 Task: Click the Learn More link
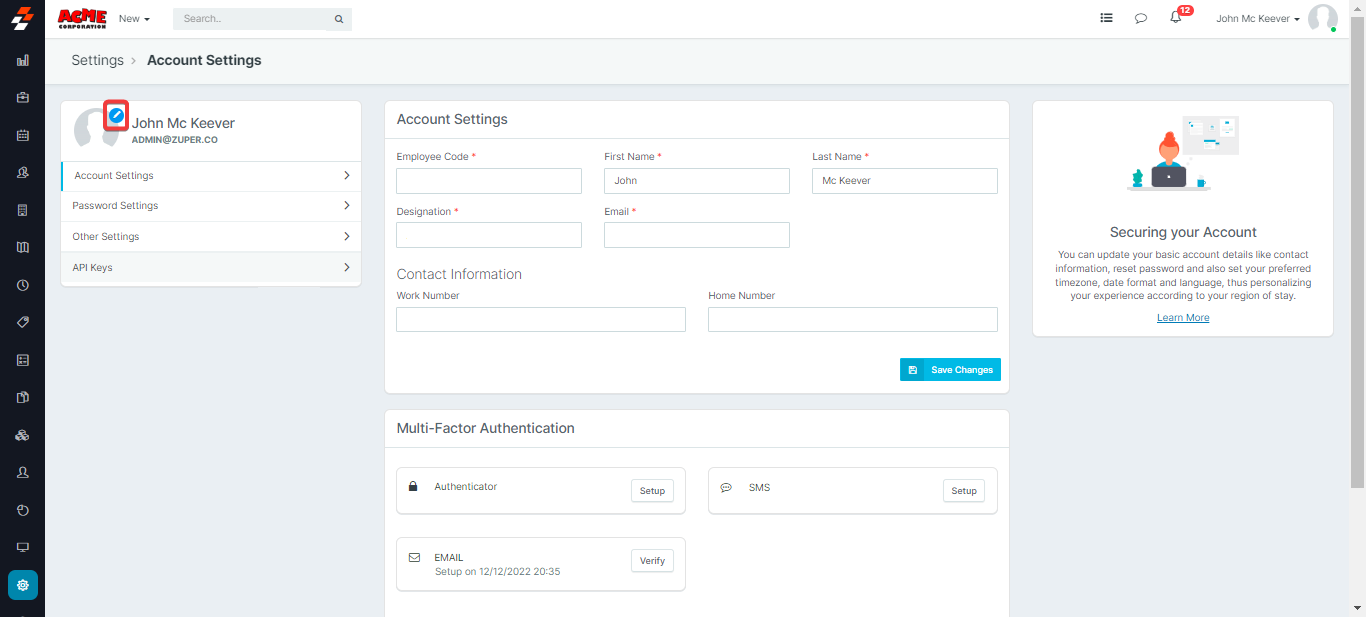(1183, 318)
